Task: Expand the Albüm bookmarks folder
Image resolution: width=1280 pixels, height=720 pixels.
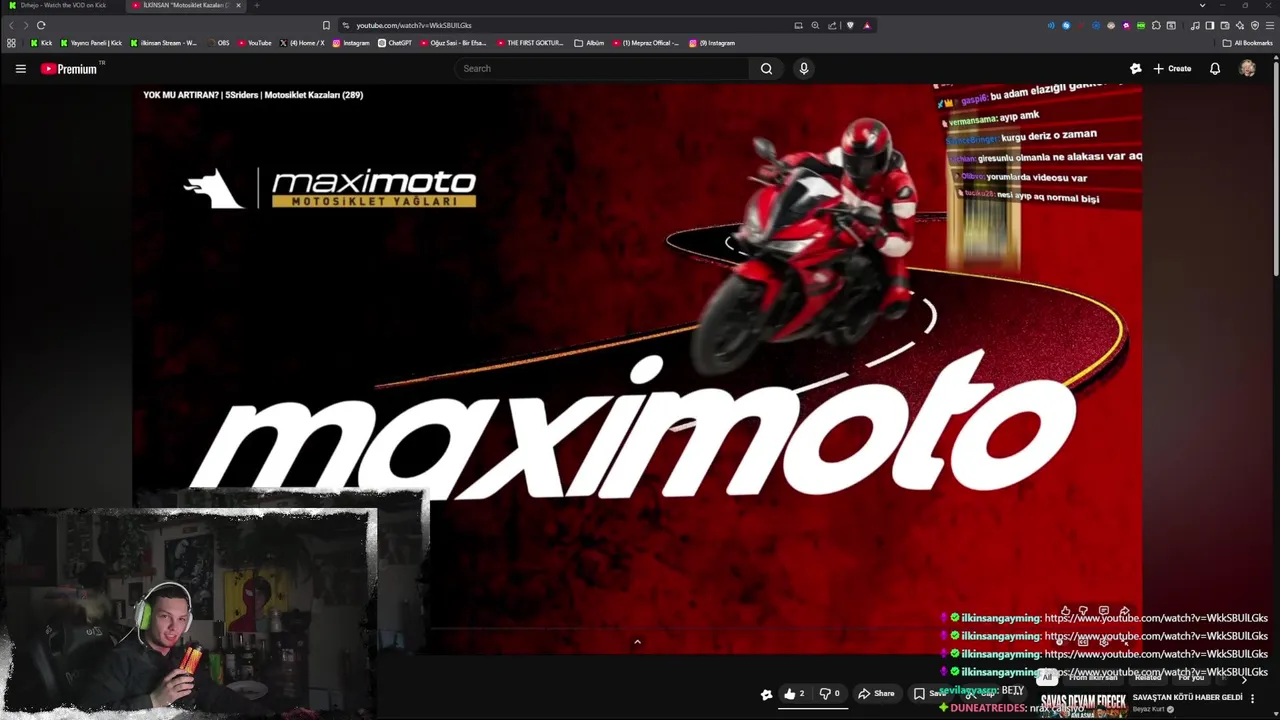Action: 589,43
